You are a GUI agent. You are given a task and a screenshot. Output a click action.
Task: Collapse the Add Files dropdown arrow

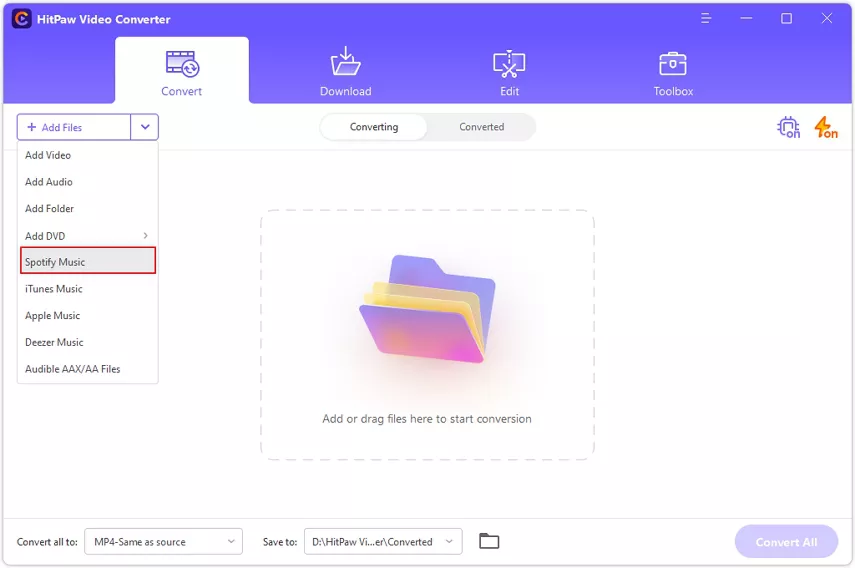(144, 127)
